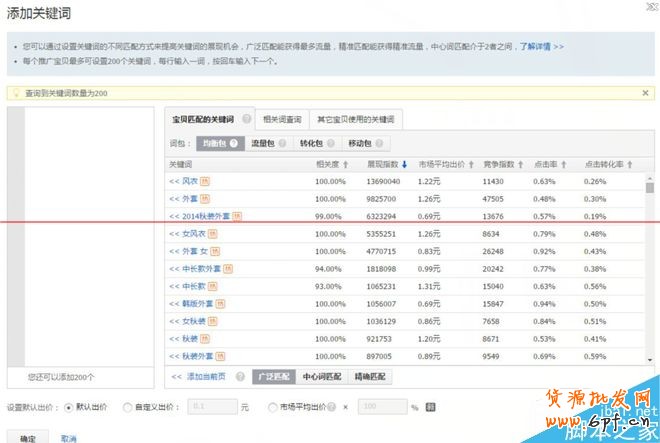
Task: Click the orange tag icon beside 风衣
Action: [205, 181]
